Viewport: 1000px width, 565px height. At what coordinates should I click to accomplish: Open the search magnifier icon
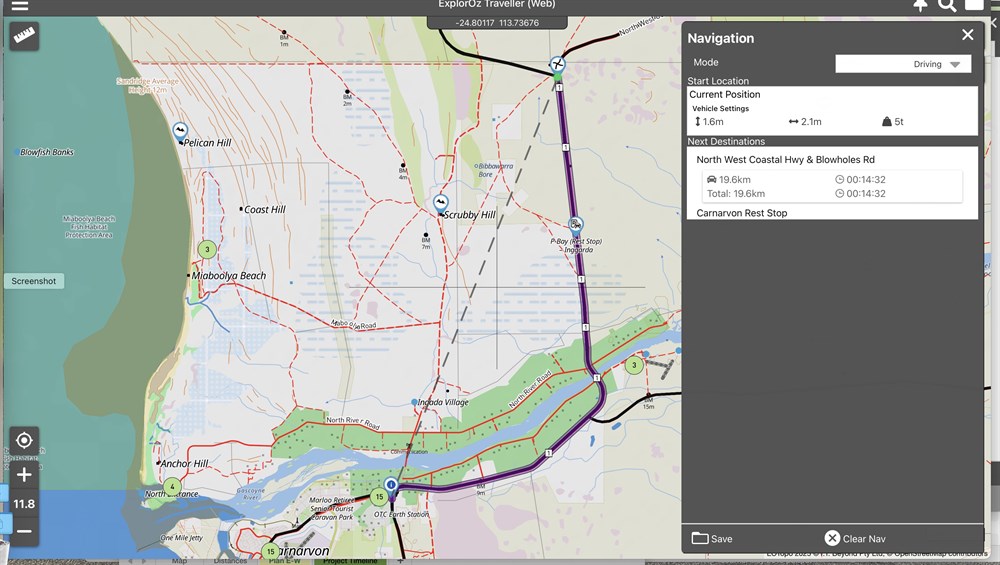click(947, 6)
